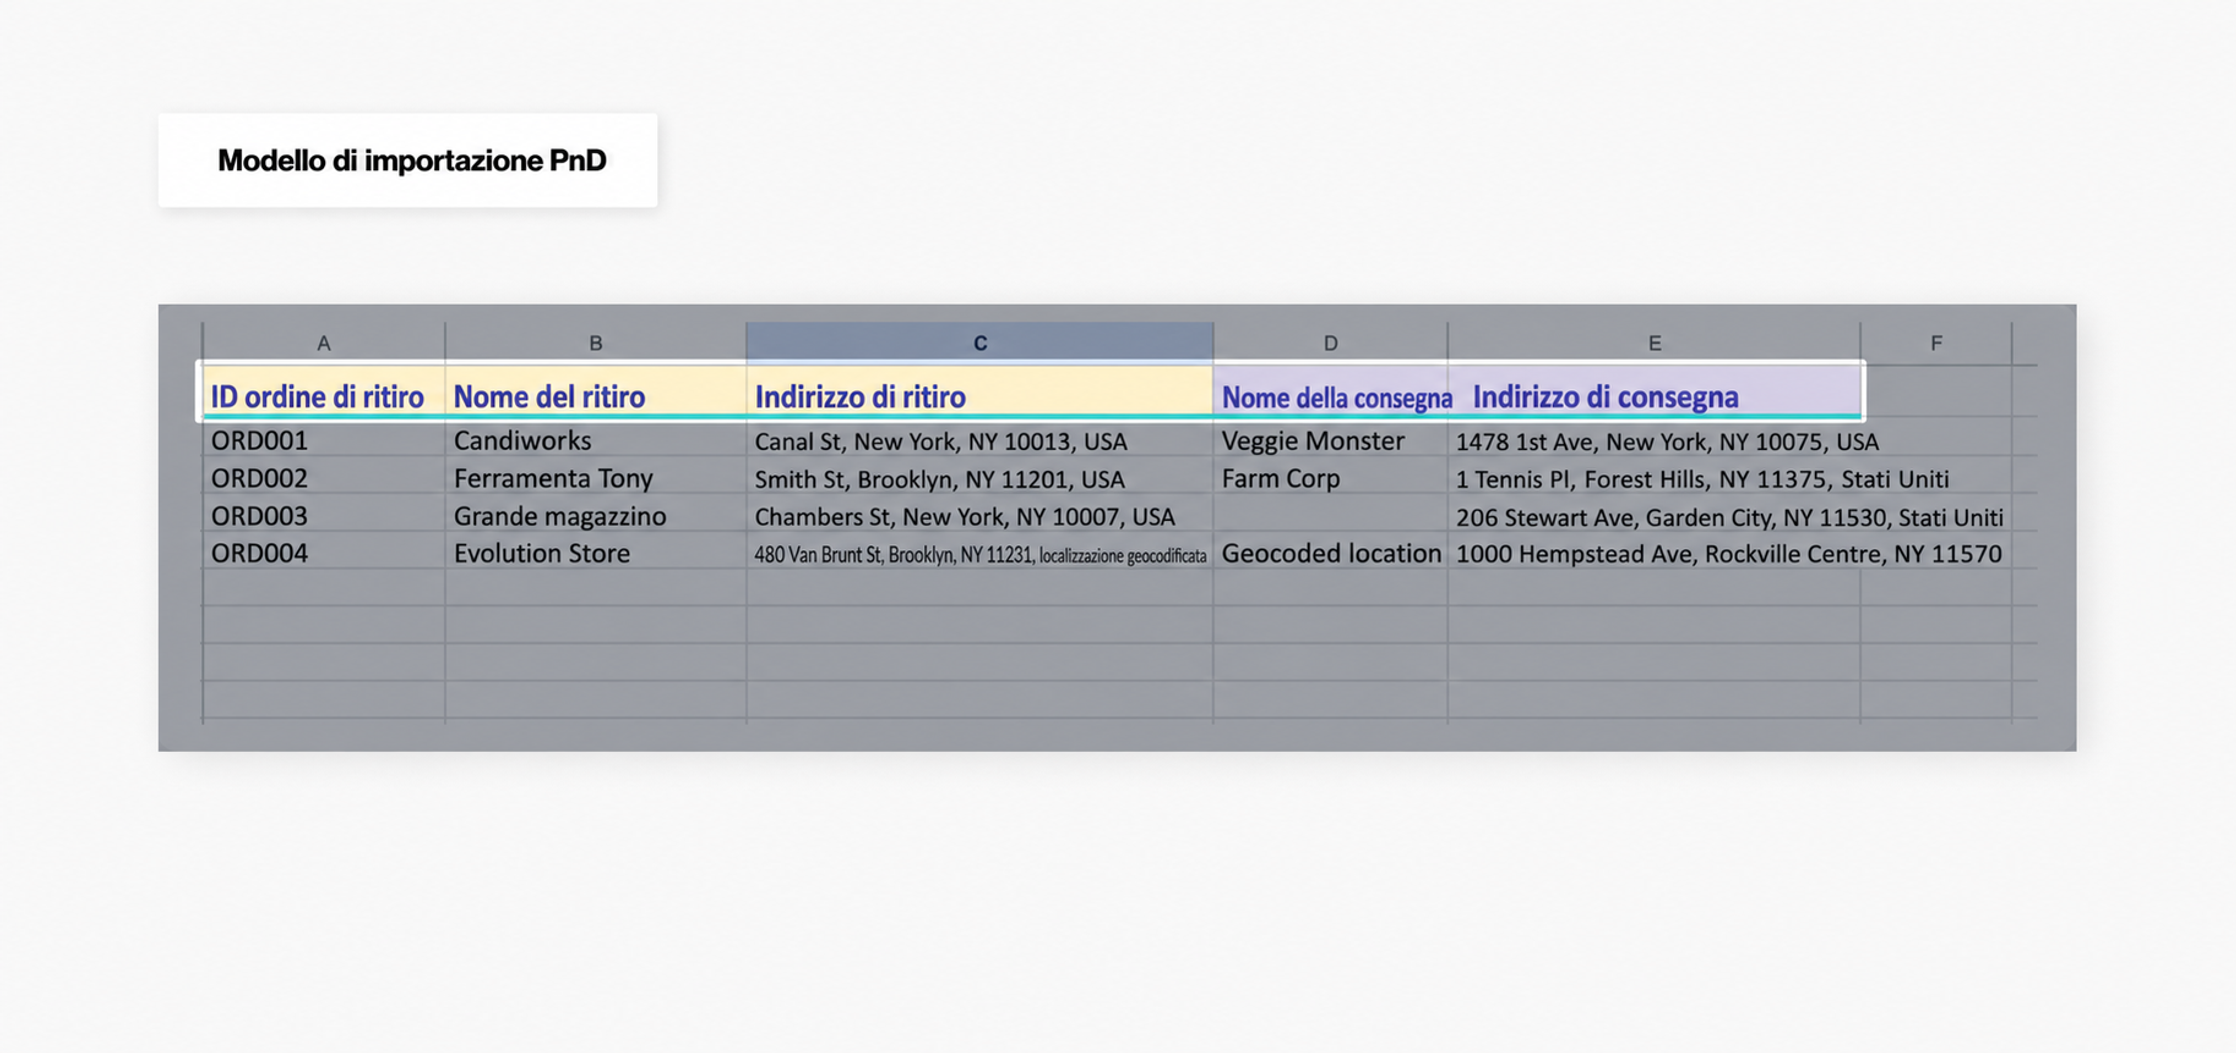The width and height of the screenshot is (2236, 1053).
Task: Click the 'Modello di importazione PnD' title
Action: 411,160
